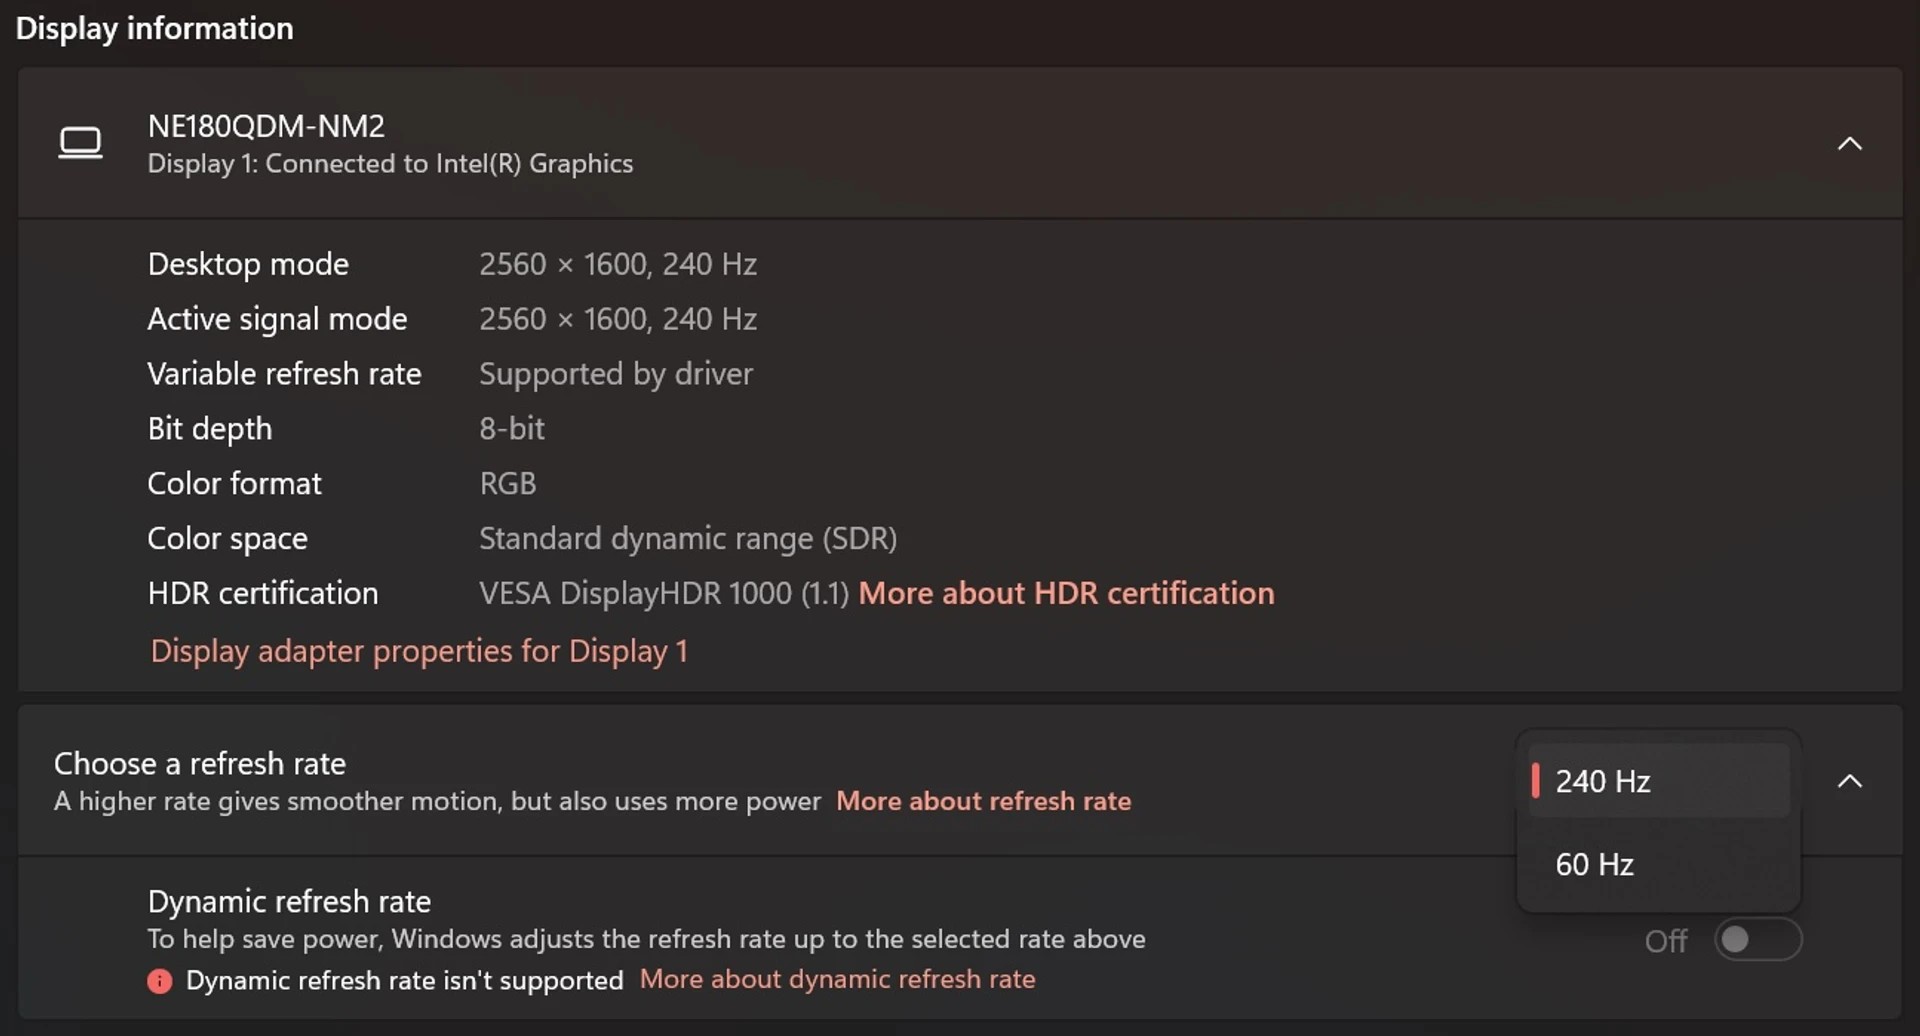Enable the Dynamic refresh rate toggle
Image resolution: width=1920 pixels, height=1036 pixels.
[x=1758, y=939]
